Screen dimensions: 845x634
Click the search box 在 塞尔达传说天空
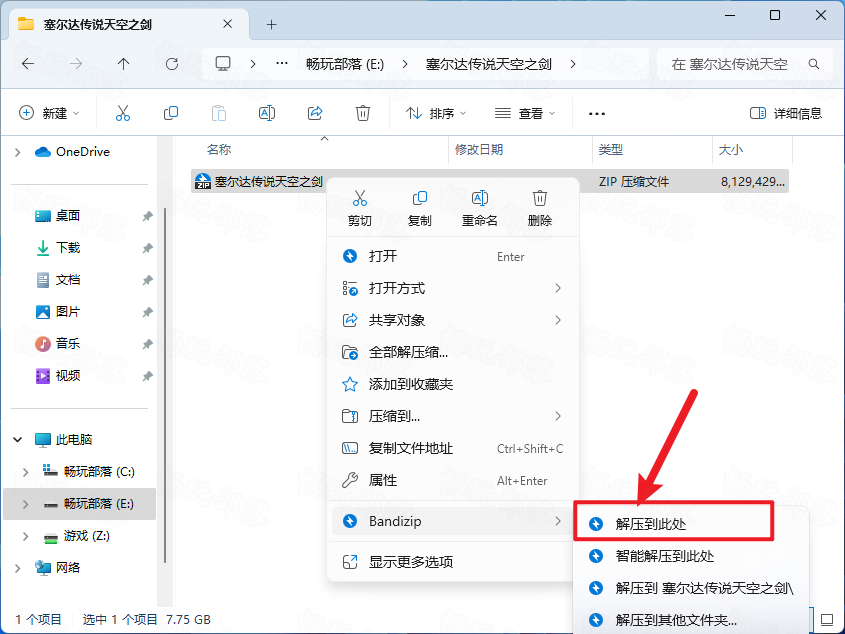click(745, 64)
